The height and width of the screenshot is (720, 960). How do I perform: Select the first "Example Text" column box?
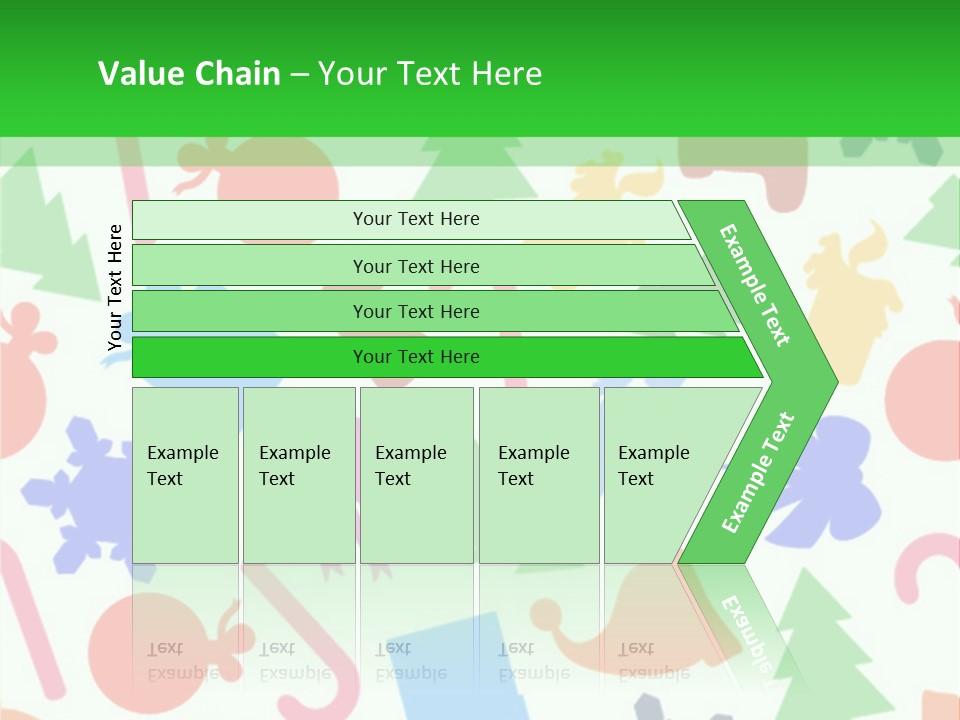(185, 474)
